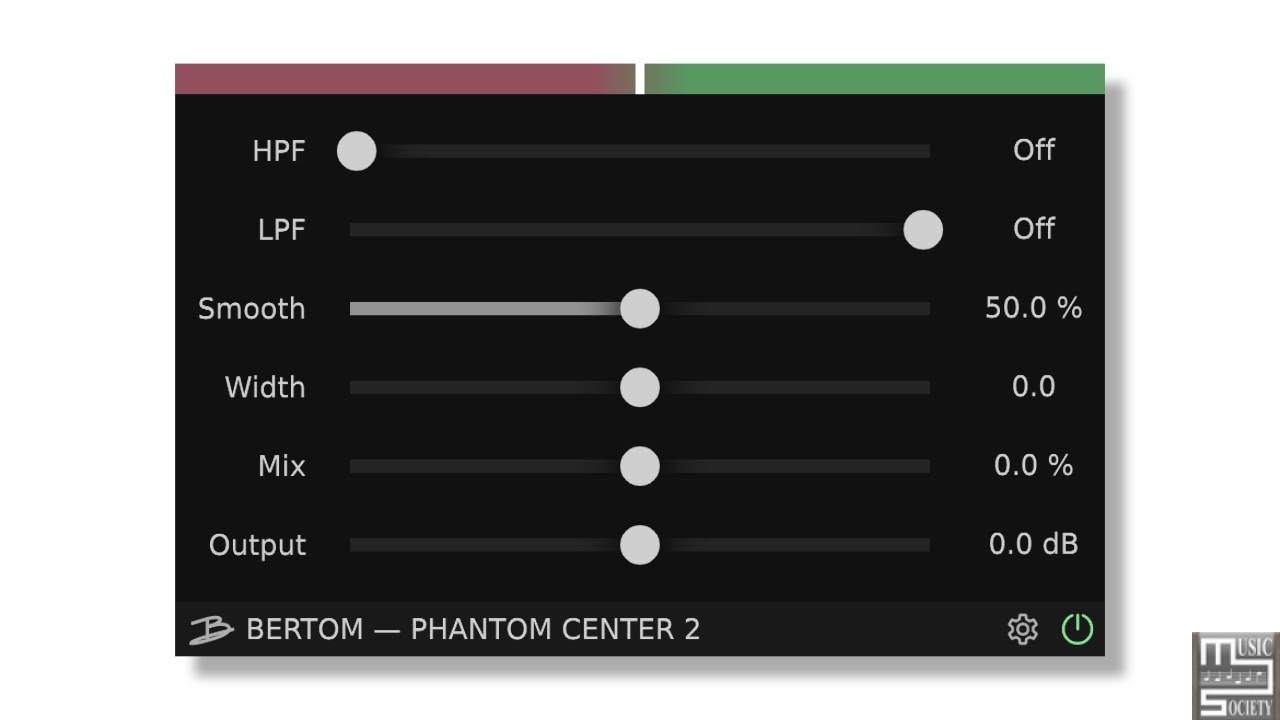1280x720 pixels.
Task: Click the Output slider knob
Action: tap(640, 545)
